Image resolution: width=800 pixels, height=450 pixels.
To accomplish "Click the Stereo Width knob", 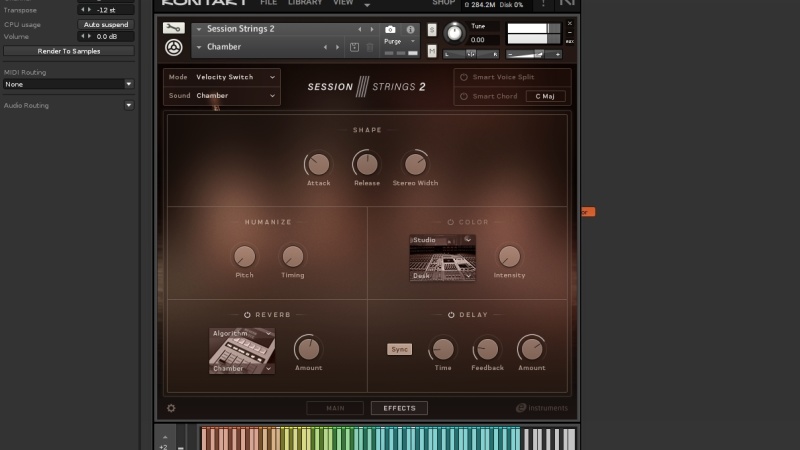I will [415, 164].
